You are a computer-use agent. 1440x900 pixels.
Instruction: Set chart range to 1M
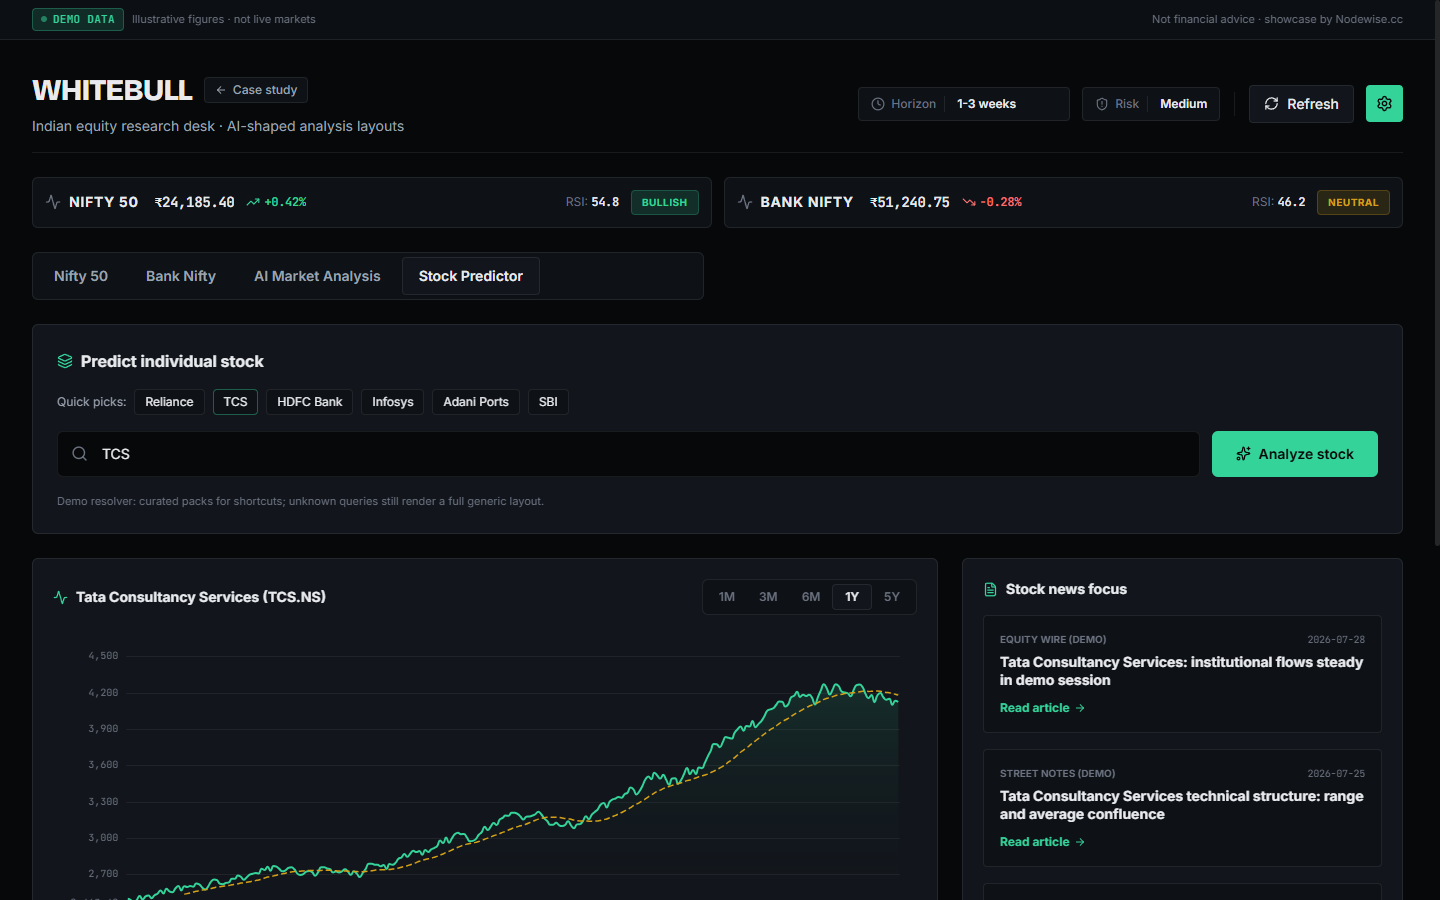(x=727, y=597)
